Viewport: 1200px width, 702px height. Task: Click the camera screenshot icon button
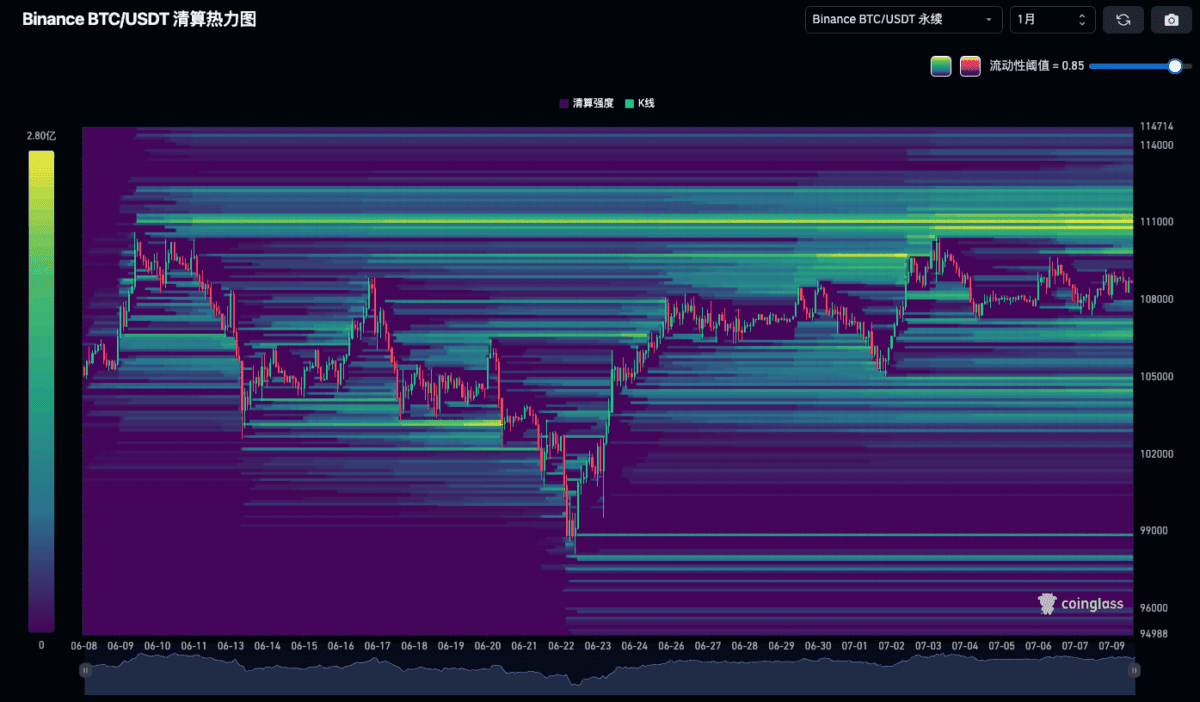(1172, 19)
